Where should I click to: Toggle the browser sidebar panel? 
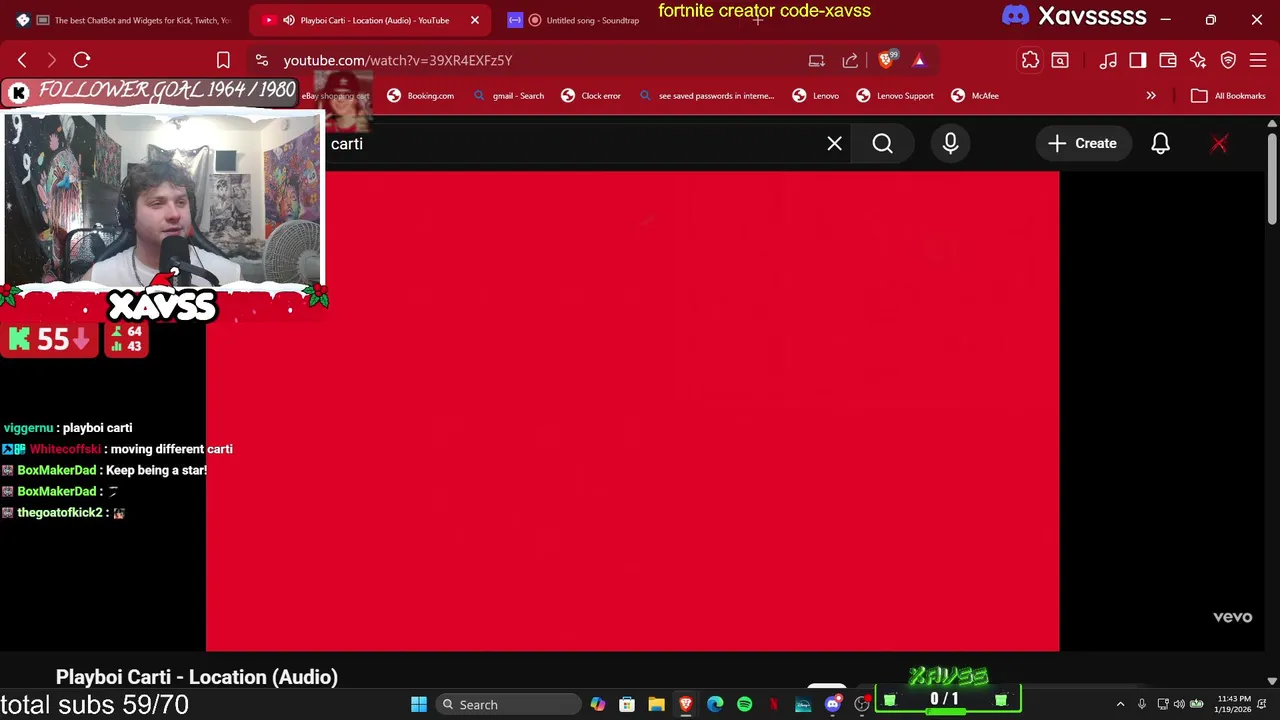[x=1138, y=60]
